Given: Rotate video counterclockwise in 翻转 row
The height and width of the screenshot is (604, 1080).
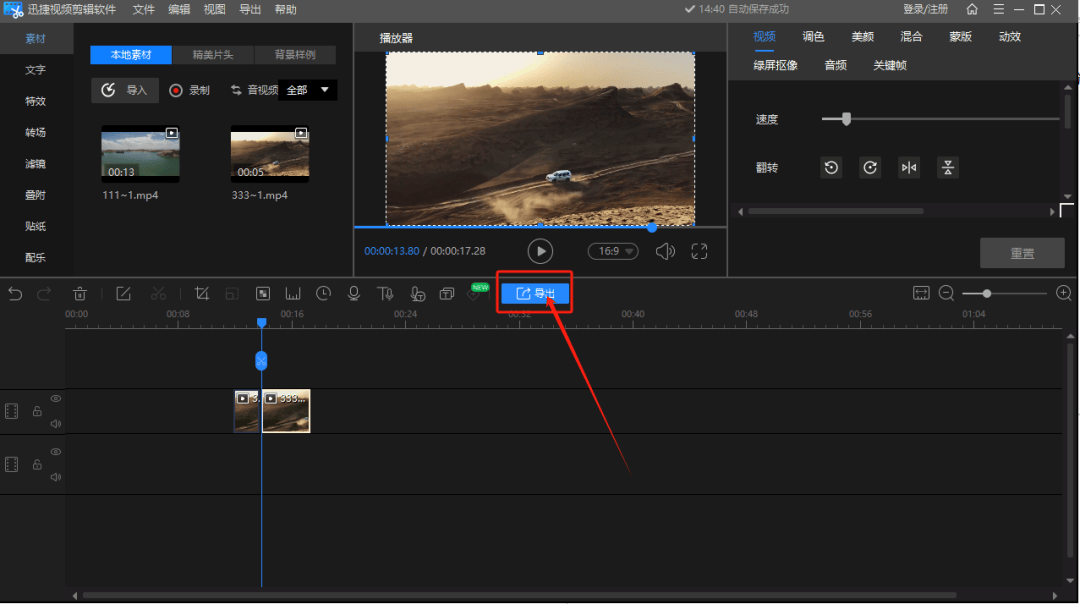Looking at the screenshot, I should 831,168.
